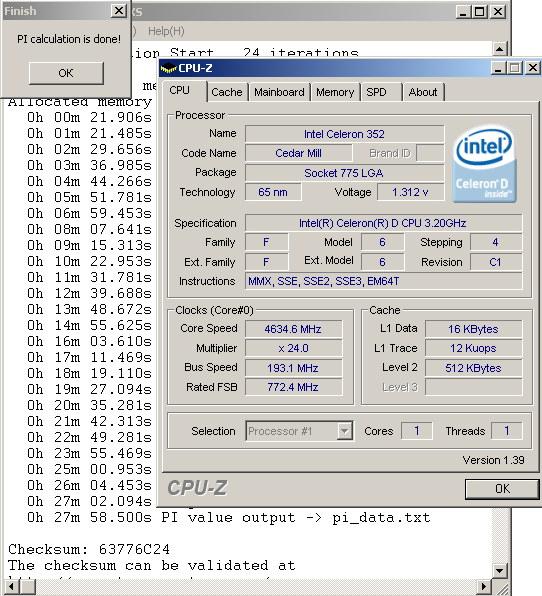Close the Super PI window
This screenshot has width=542, height=596.
498,12
